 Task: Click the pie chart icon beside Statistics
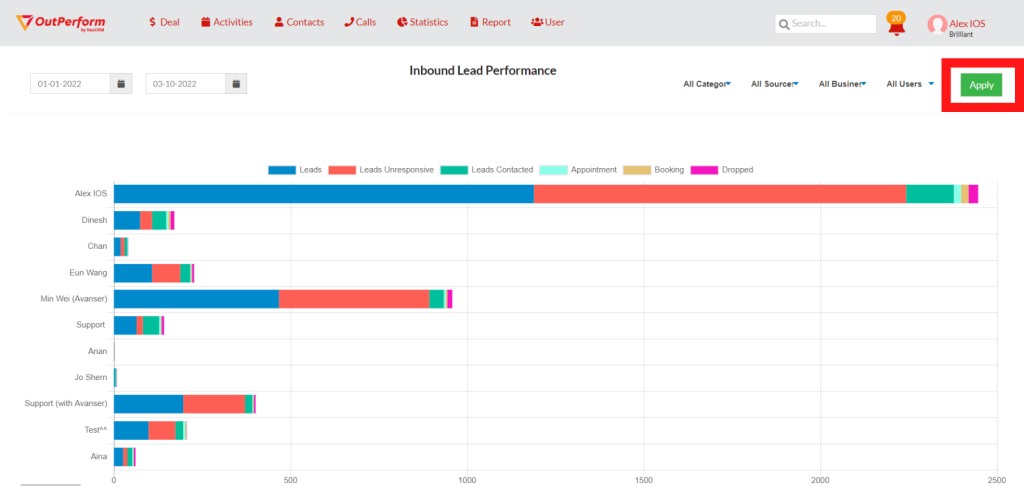click(401, 22)
